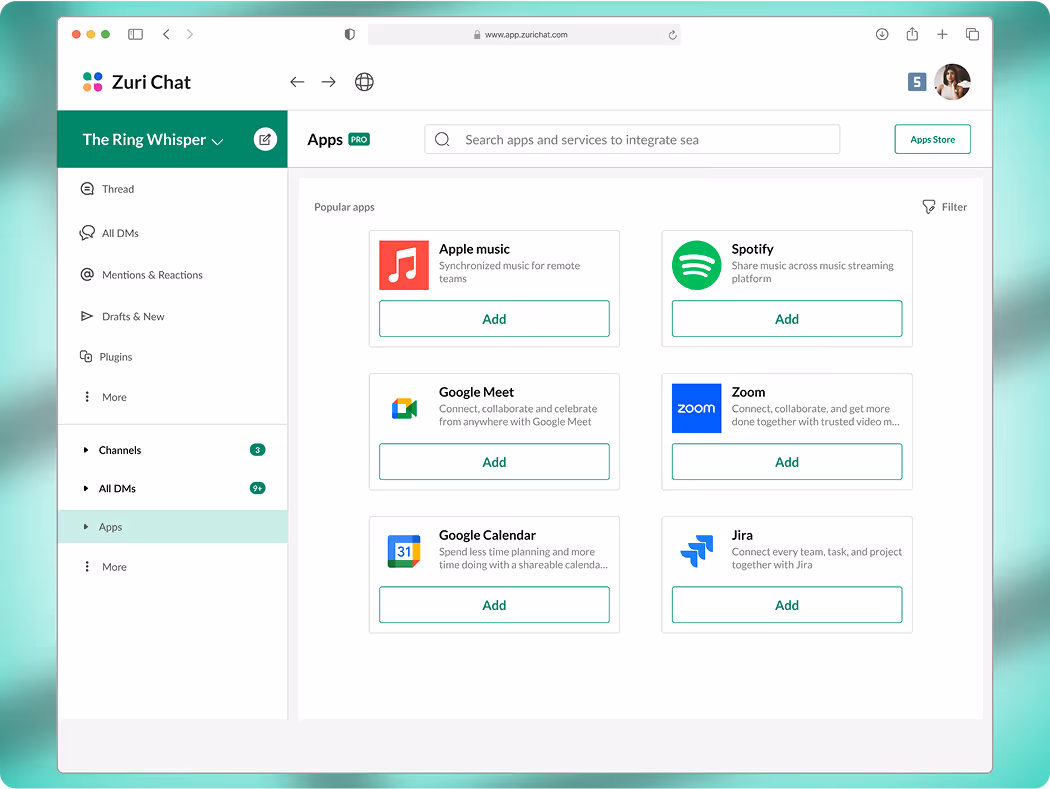Image resolution: width=1050 pixels, height=789 pixels.
Task: Click the search magnifier icon
Action: [442, 139]
